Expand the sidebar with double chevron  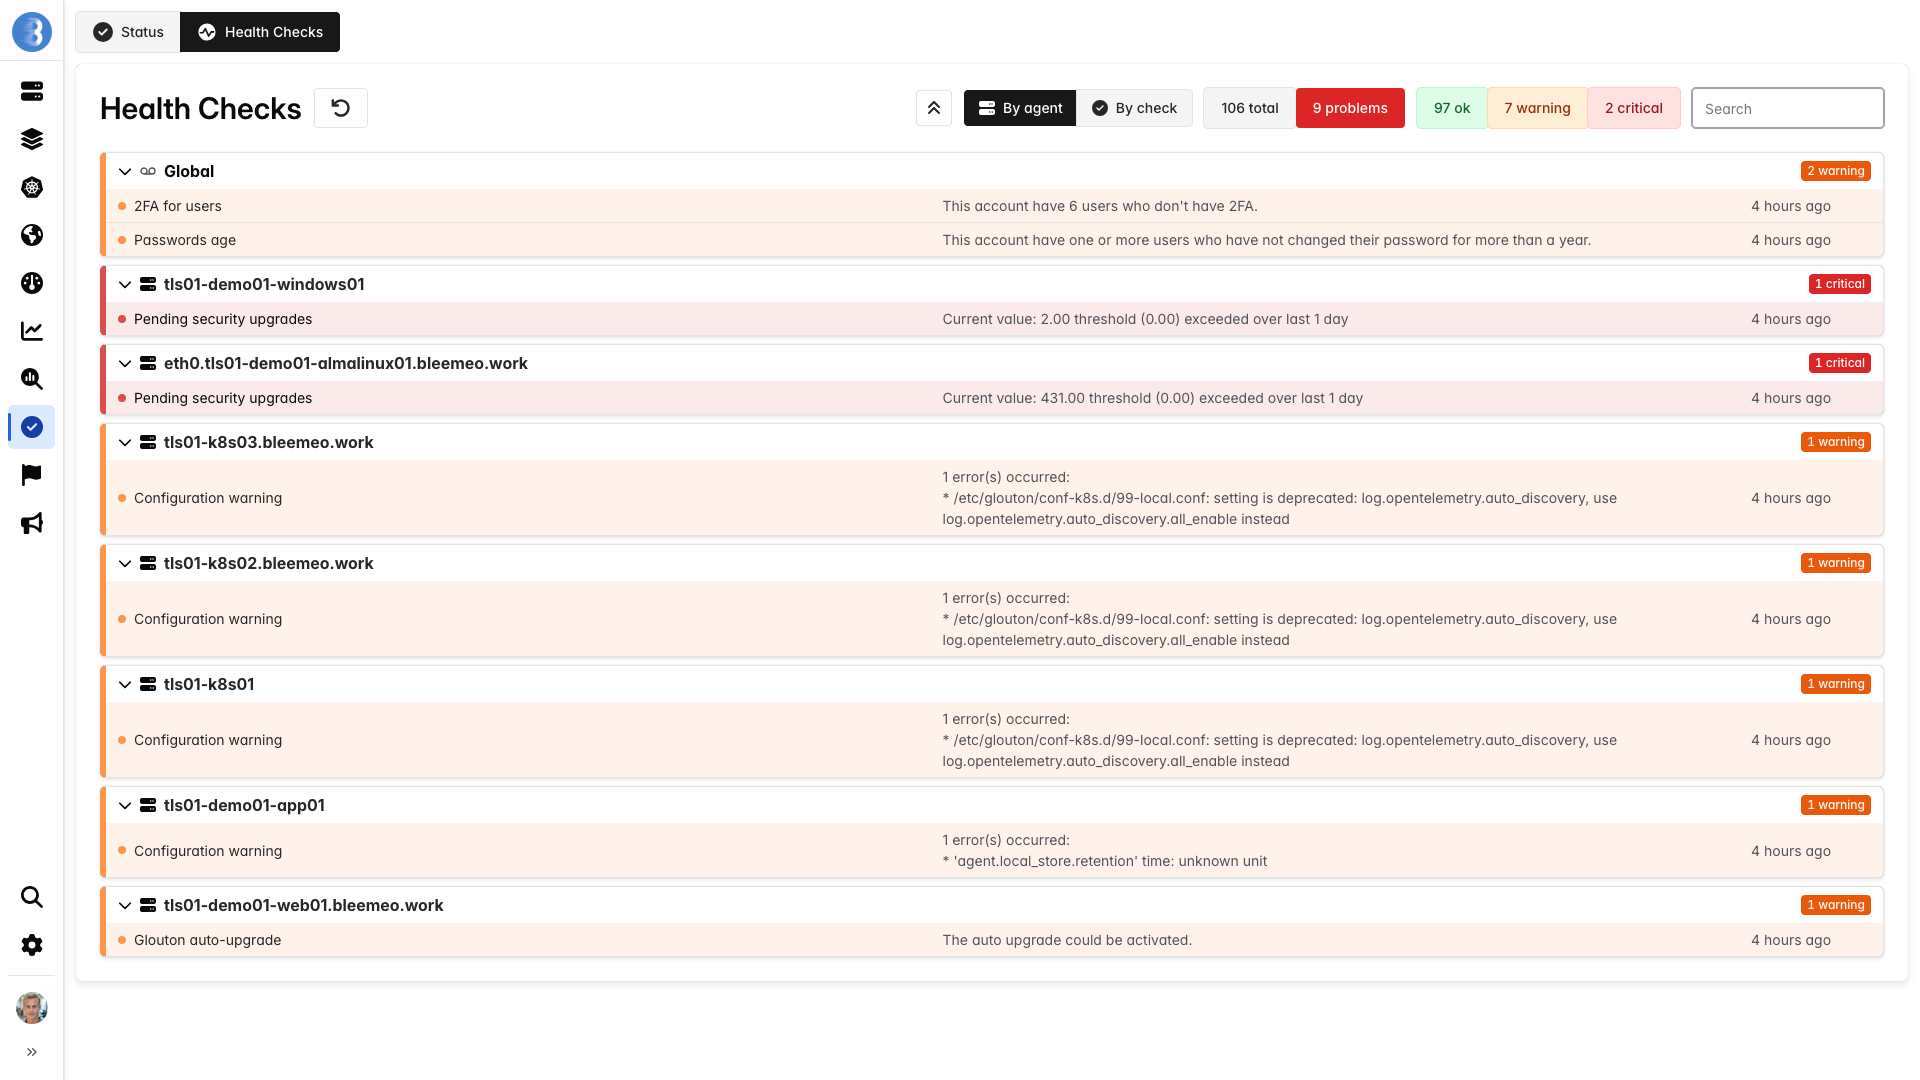point(32,1052)
